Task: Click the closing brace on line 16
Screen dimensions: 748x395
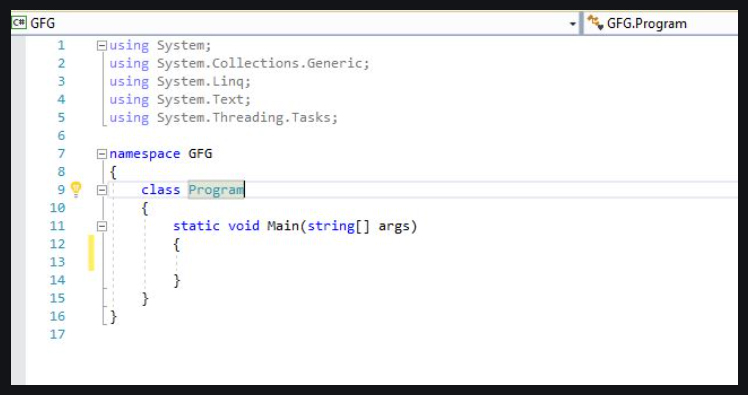Action: (114, 317)
